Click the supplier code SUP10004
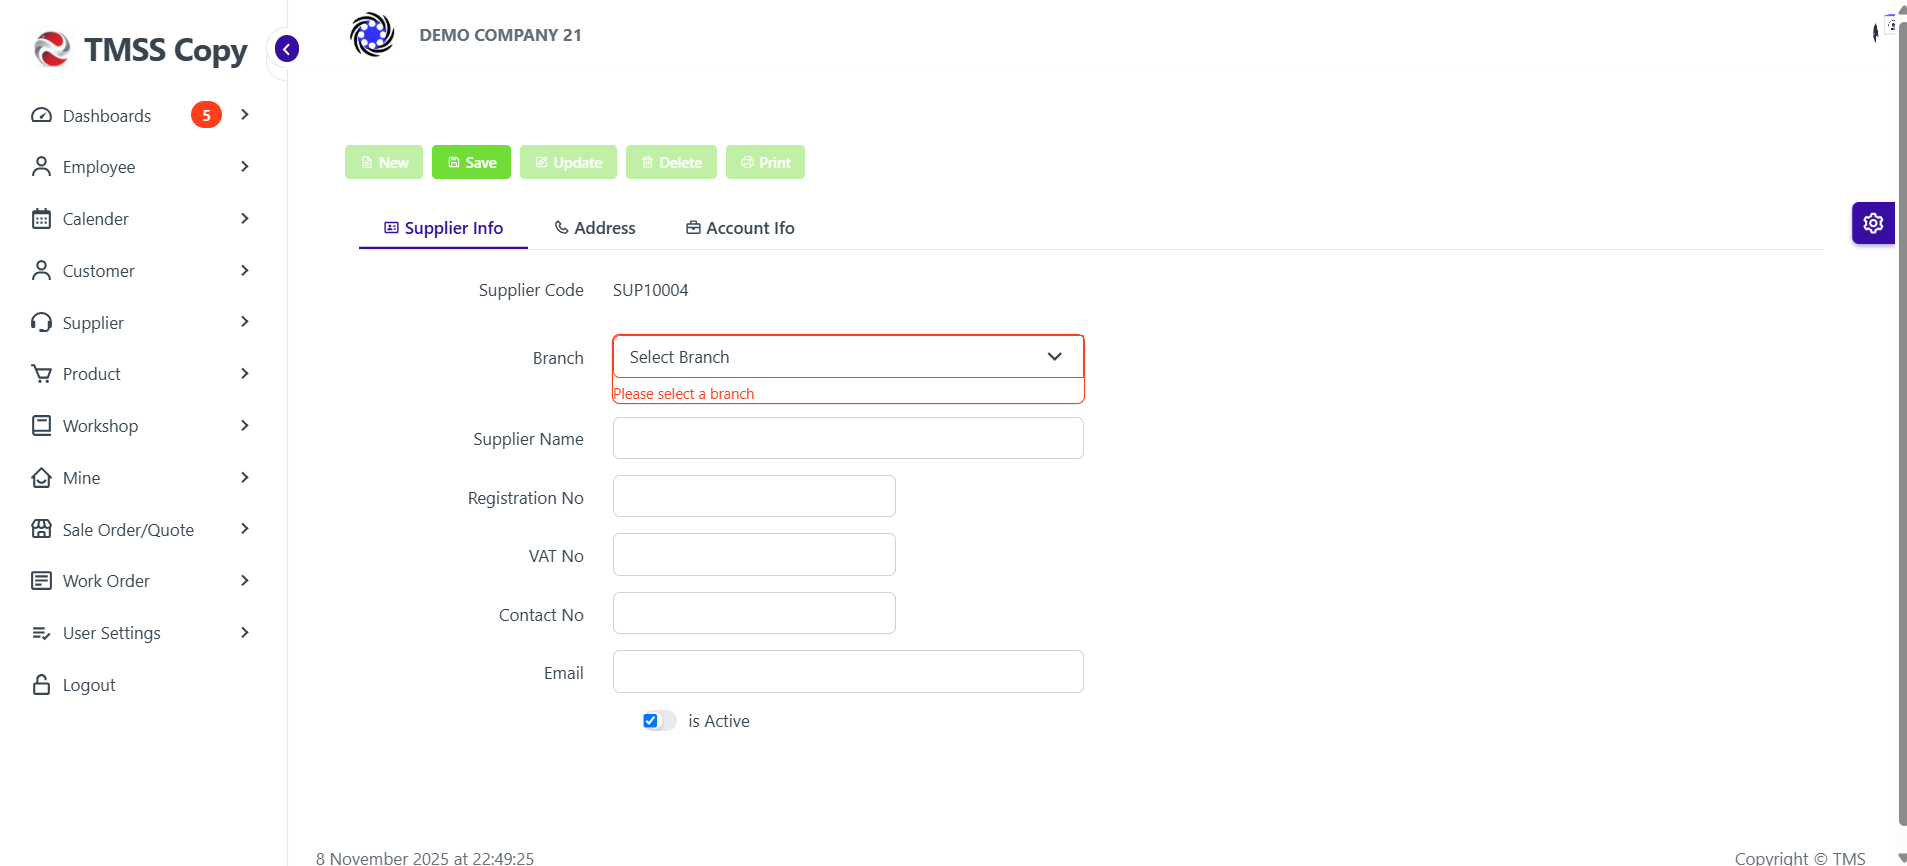This screenshot has height=866, width=1907. (650, 290)
